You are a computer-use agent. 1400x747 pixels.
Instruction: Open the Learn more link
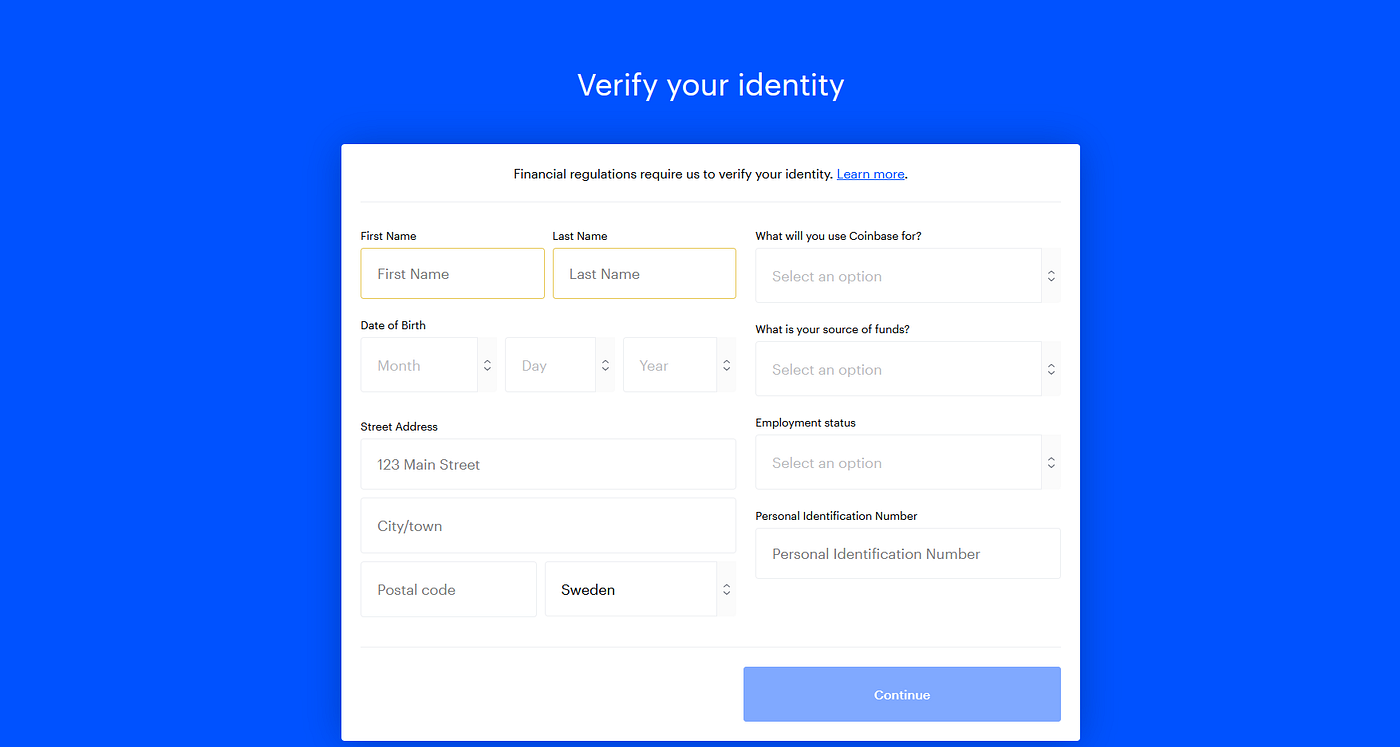click(x=870, y=174)
